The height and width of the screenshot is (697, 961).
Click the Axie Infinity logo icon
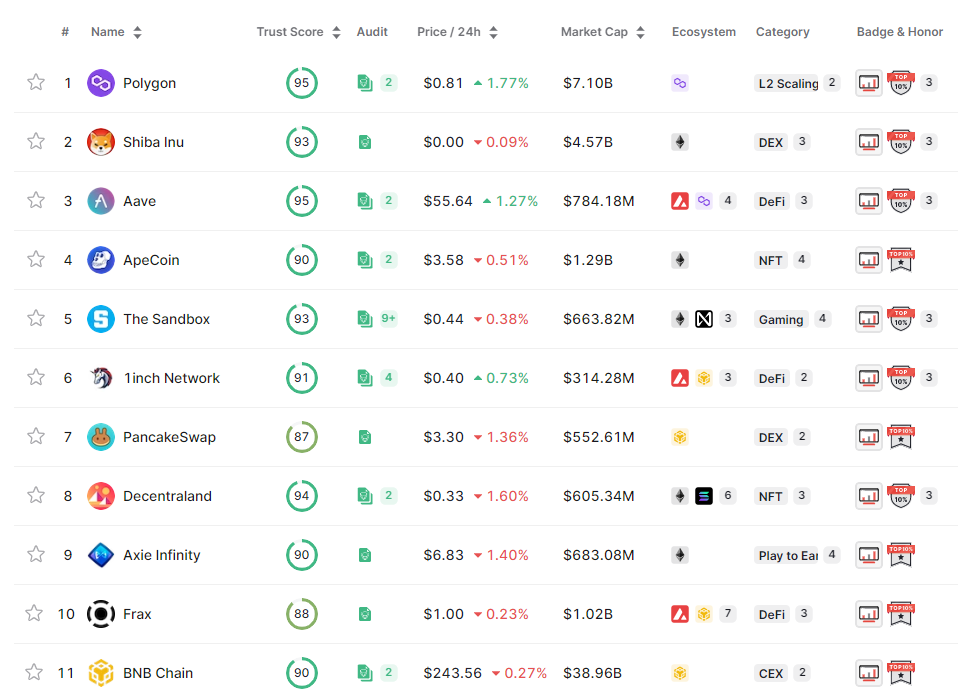[x=101, y=555]
